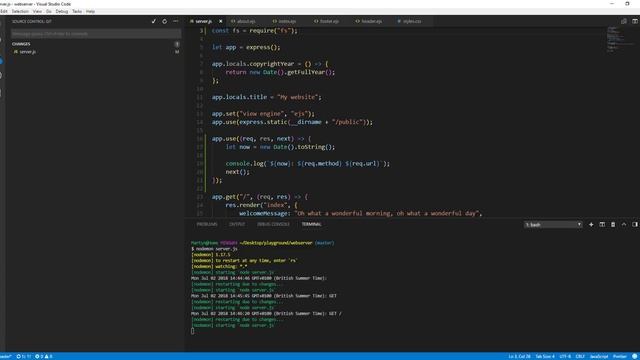Maximize the panel with the chevron-up icon
Image resolution: width=640 pixels, height=360 pixels.
(624, 224)
